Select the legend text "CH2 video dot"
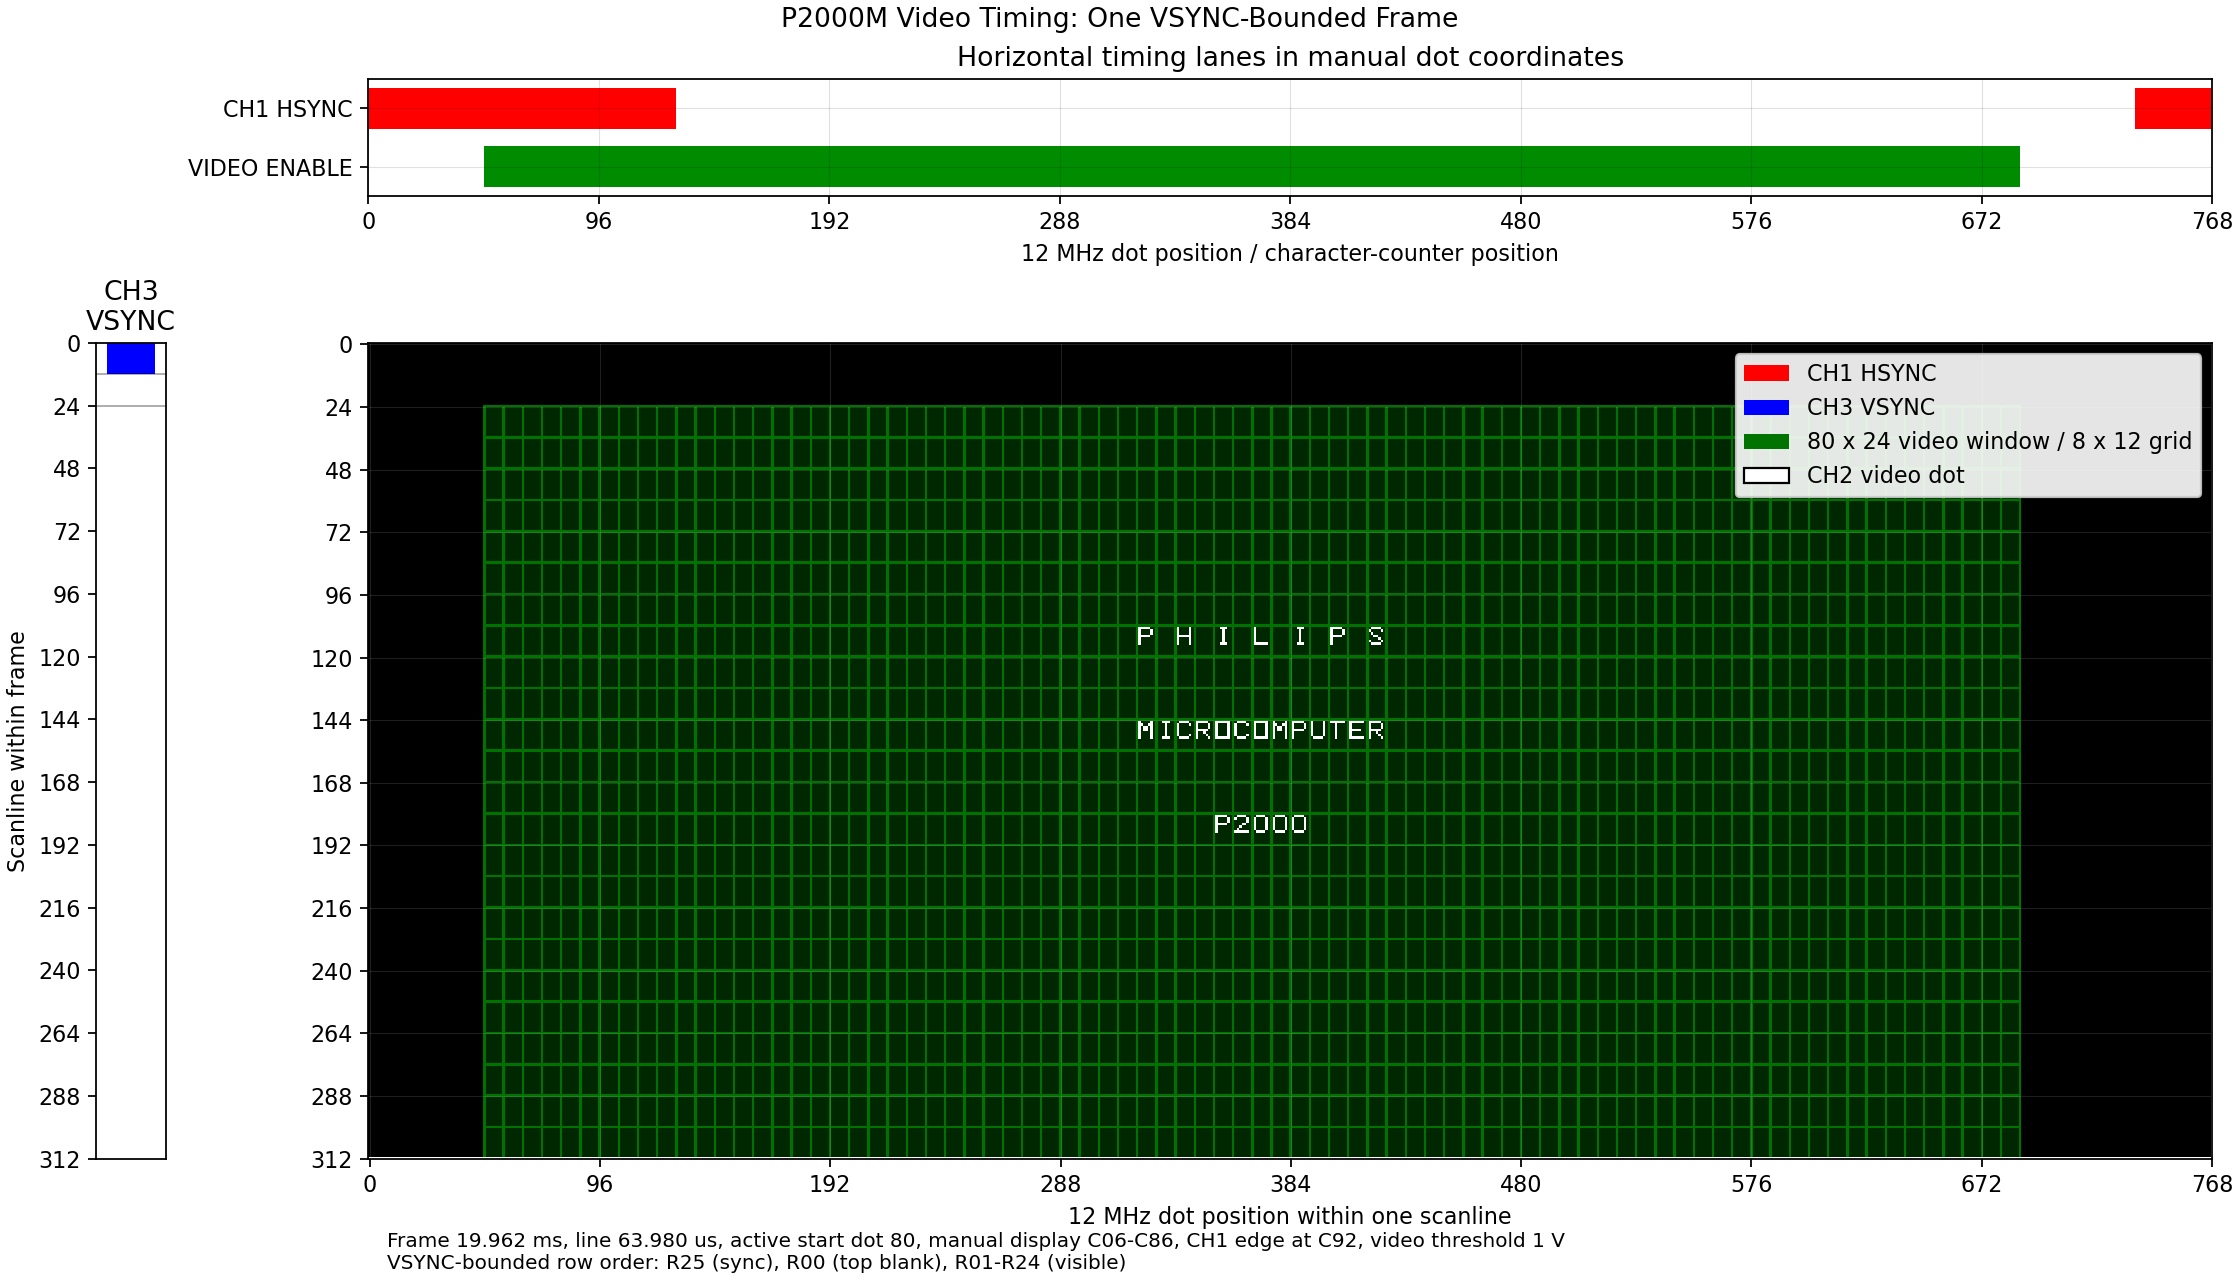The width and height of the screenshot is (2240, 1280). pos(1885,475)
